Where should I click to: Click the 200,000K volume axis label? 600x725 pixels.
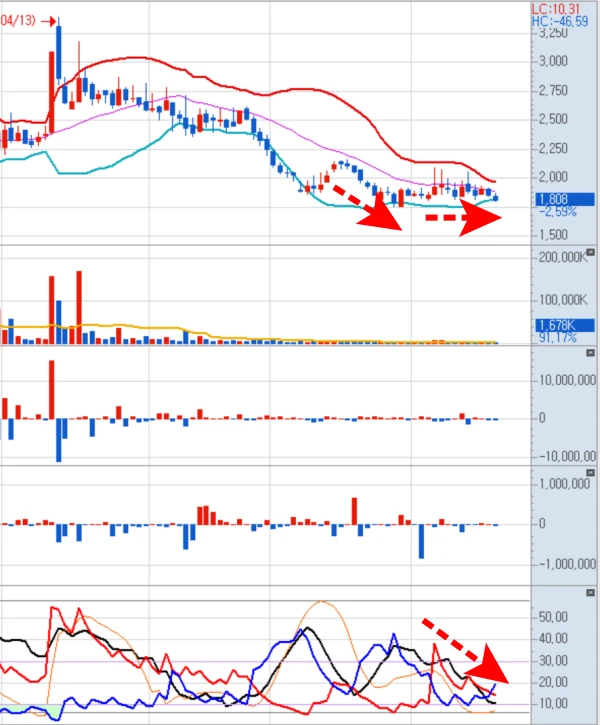(x=562, y=257)
